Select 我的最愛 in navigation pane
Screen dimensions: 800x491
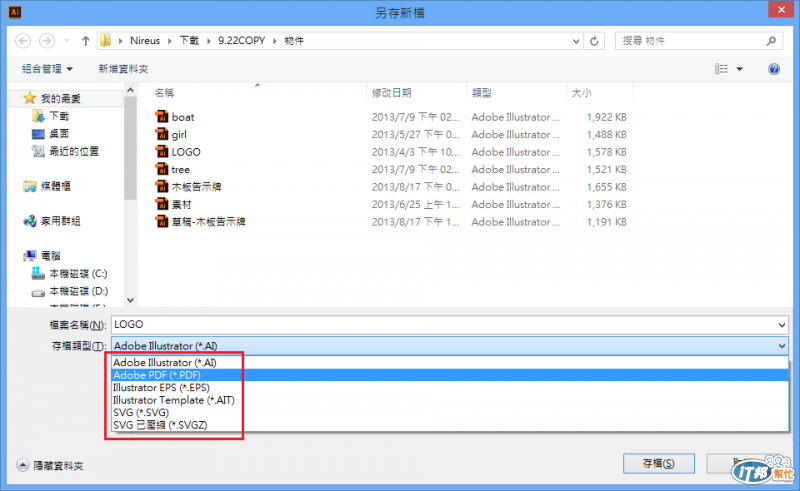pos(60,99)
